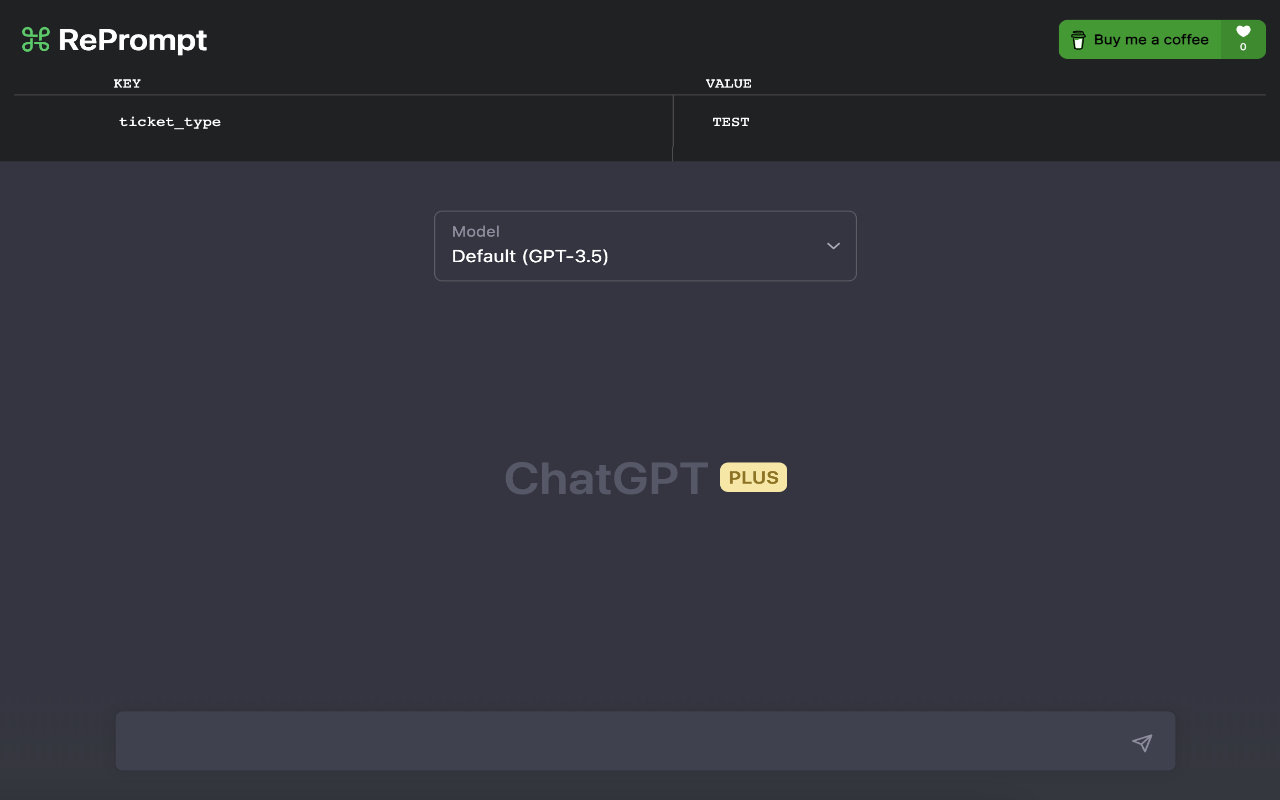Click the yellow PLUS badge
Screen dimensions: 1280x800
[753, 477]
